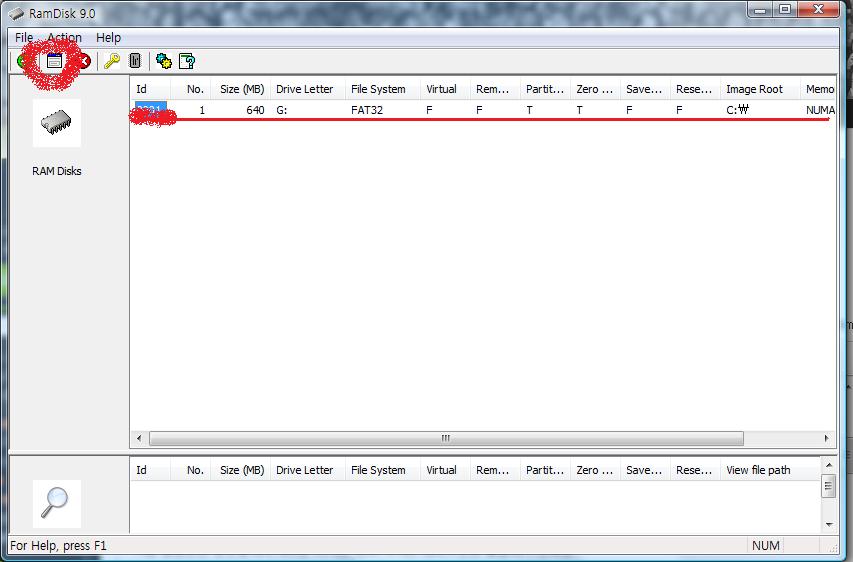Click the top table Size (MB) header
The image size is (853, 562).
tap(240, 89)
